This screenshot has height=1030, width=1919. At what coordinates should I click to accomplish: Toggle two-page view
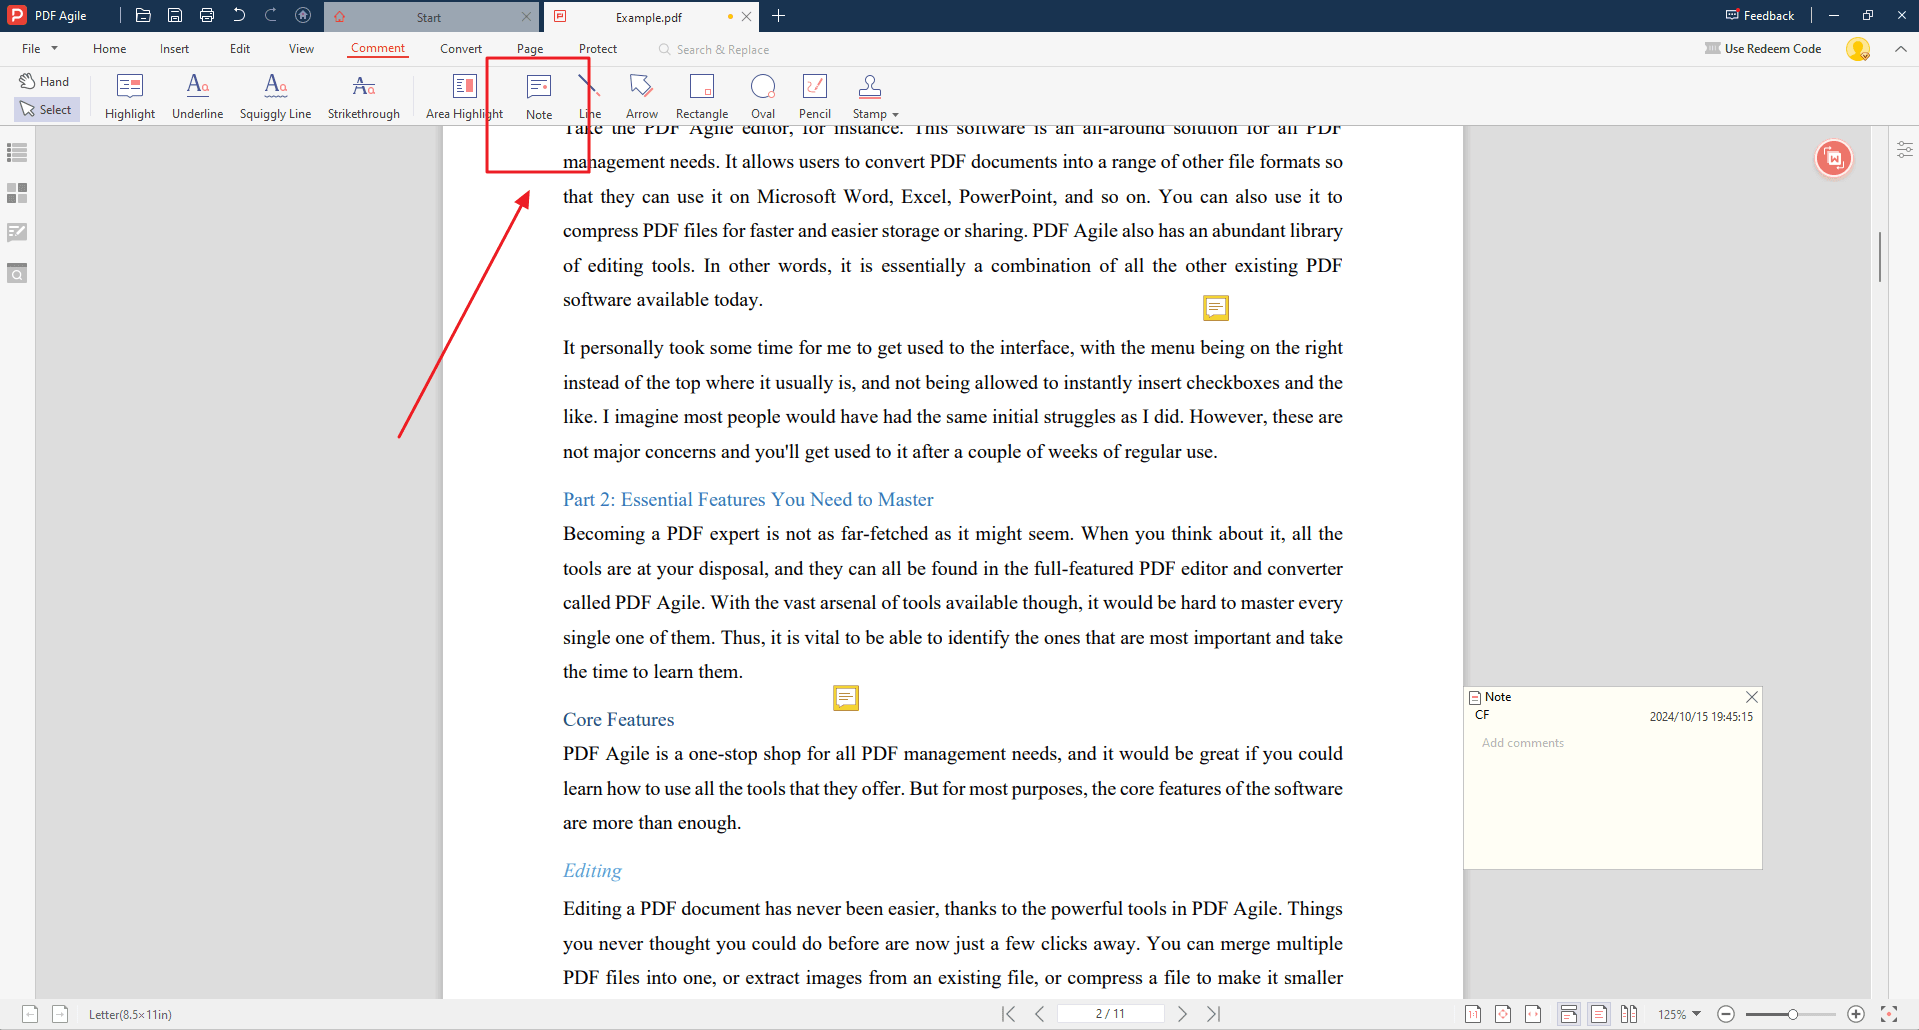point(1629,1014)
